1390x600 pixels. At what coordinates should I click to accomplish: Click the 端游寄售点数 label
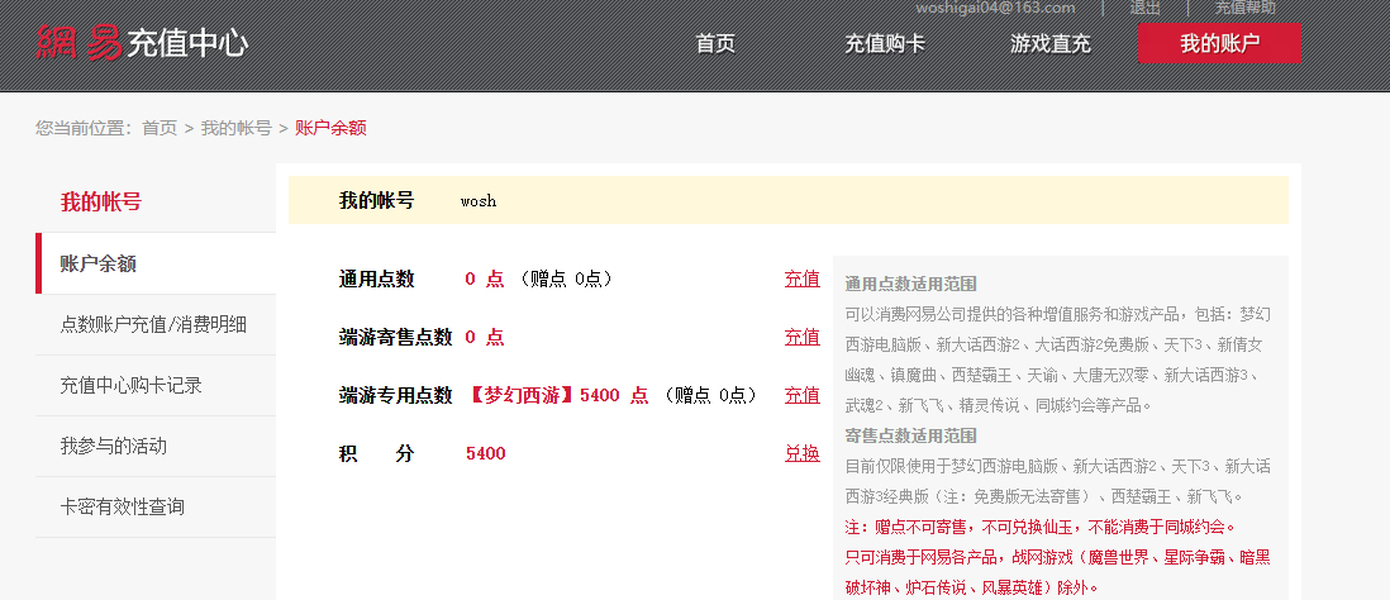pos(396,337)
